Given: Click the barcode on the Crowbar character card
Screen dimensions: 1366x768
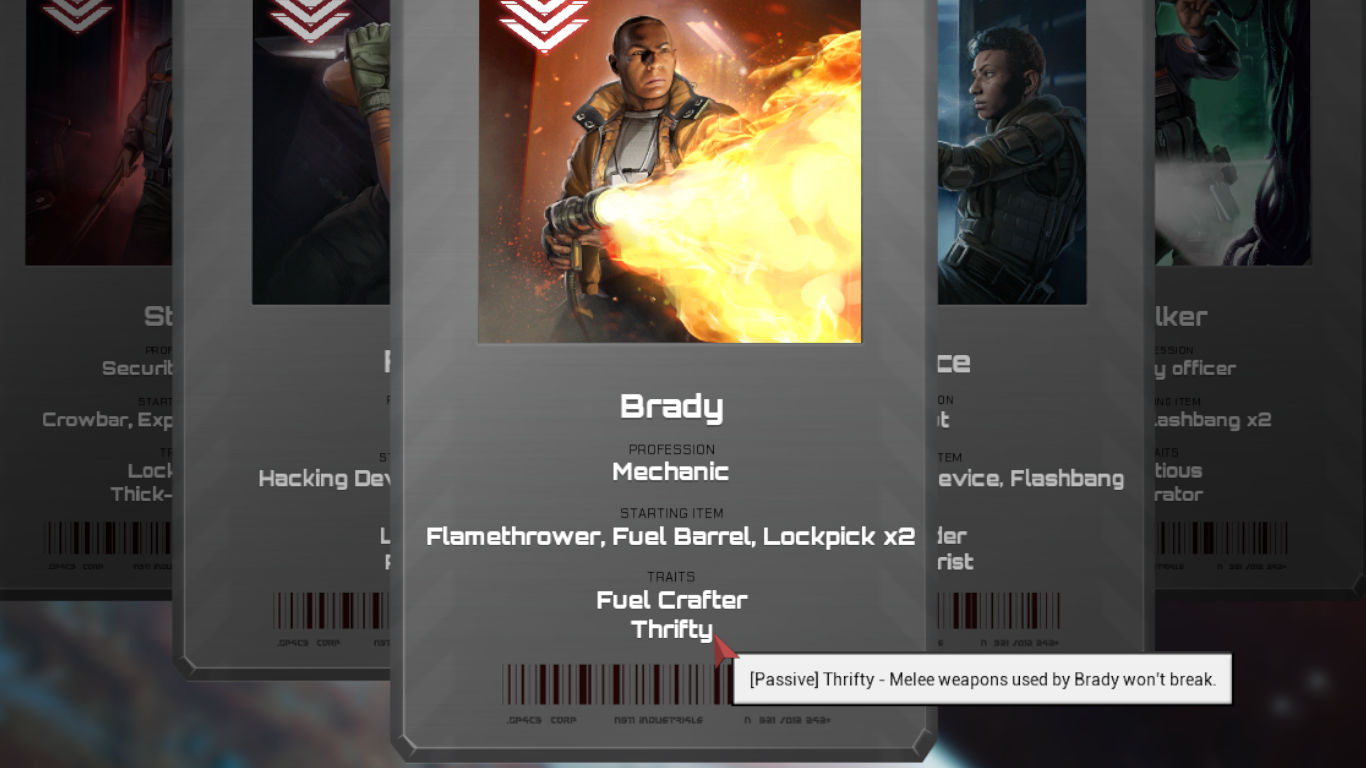Looking at the screenshot, I should point(109,538).
